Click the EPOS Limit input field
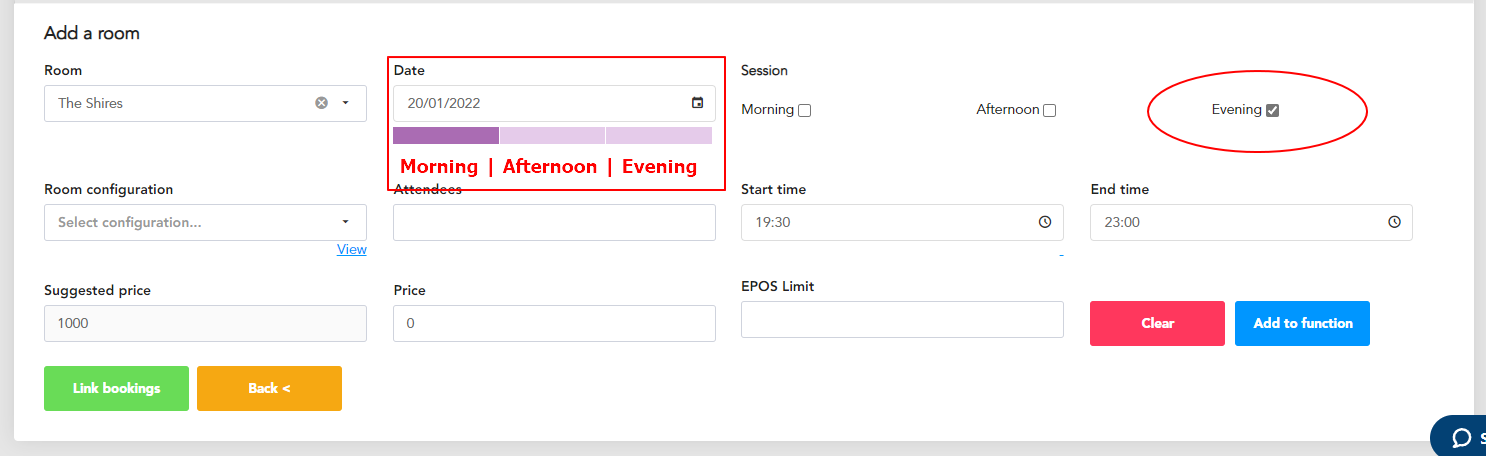Image resolution: width=1486 pixels, height=456 pixels. click(902, 319)
